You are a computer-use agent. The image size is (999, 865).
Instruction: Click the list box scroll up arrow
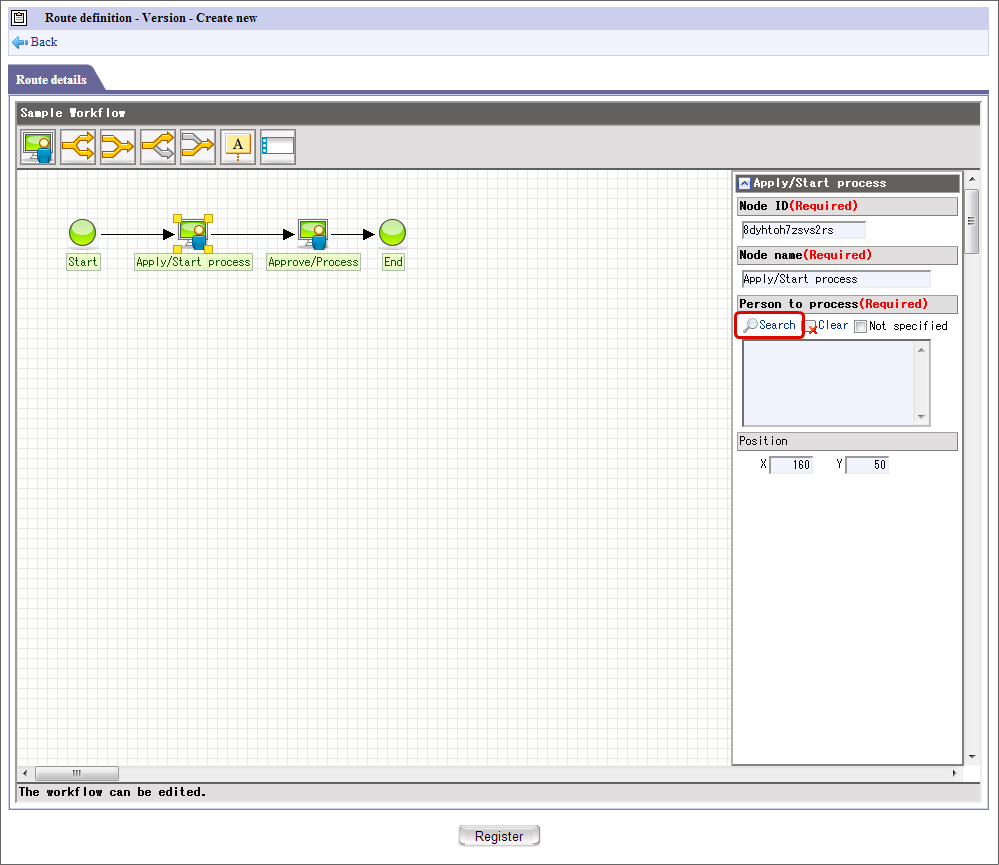point(921,350)
